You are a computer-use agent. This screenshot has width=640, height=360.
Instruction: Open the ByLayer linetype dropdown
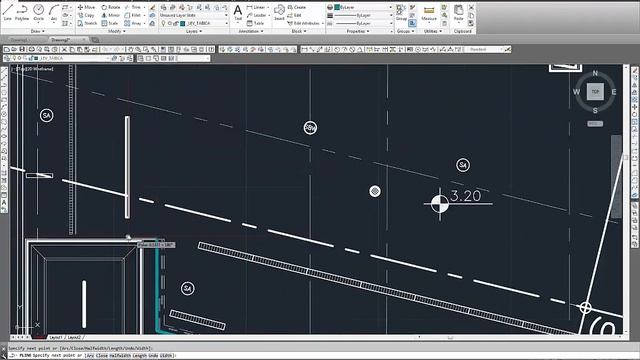364,23
